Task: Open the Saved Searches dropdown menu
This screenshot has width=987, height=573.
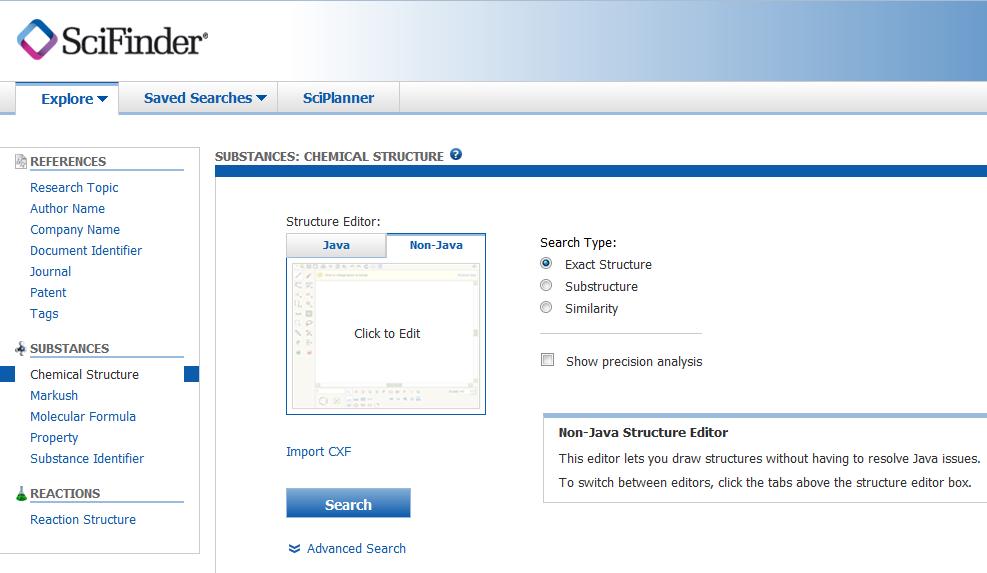Action: click(x=205, y=98)
